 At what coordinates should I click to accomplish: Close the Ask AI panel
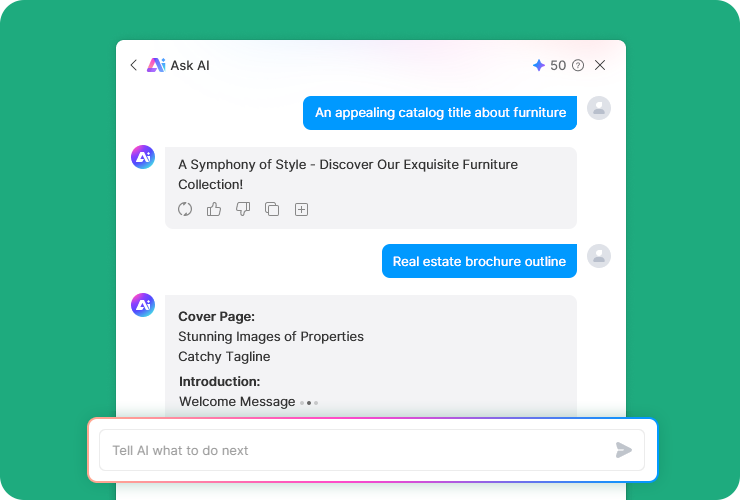click(x=600, y=65)
